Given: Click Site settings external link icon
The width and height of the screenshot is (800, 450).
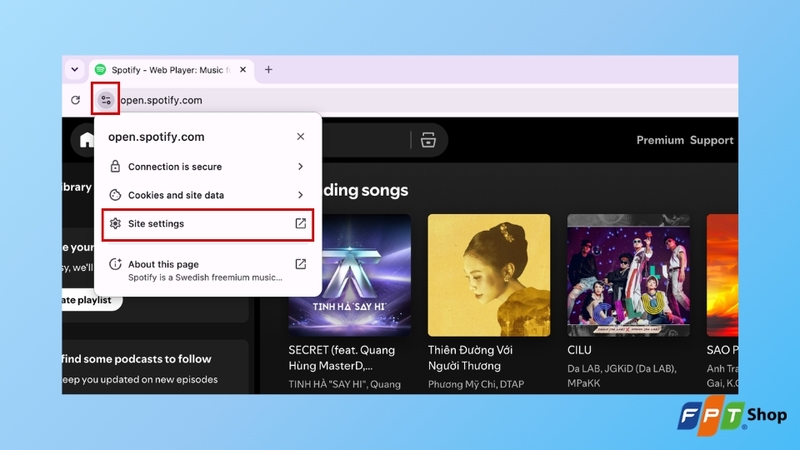Looking at the screenshot, I should coord(301,223).
